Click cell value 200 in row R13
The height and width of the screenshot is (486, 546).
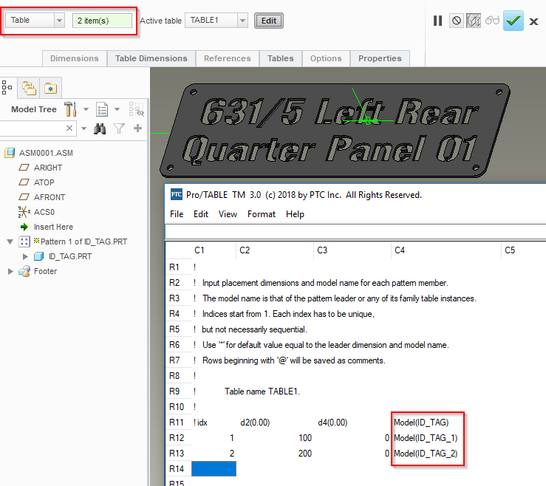pyautogui.click(x=305, y=453)
